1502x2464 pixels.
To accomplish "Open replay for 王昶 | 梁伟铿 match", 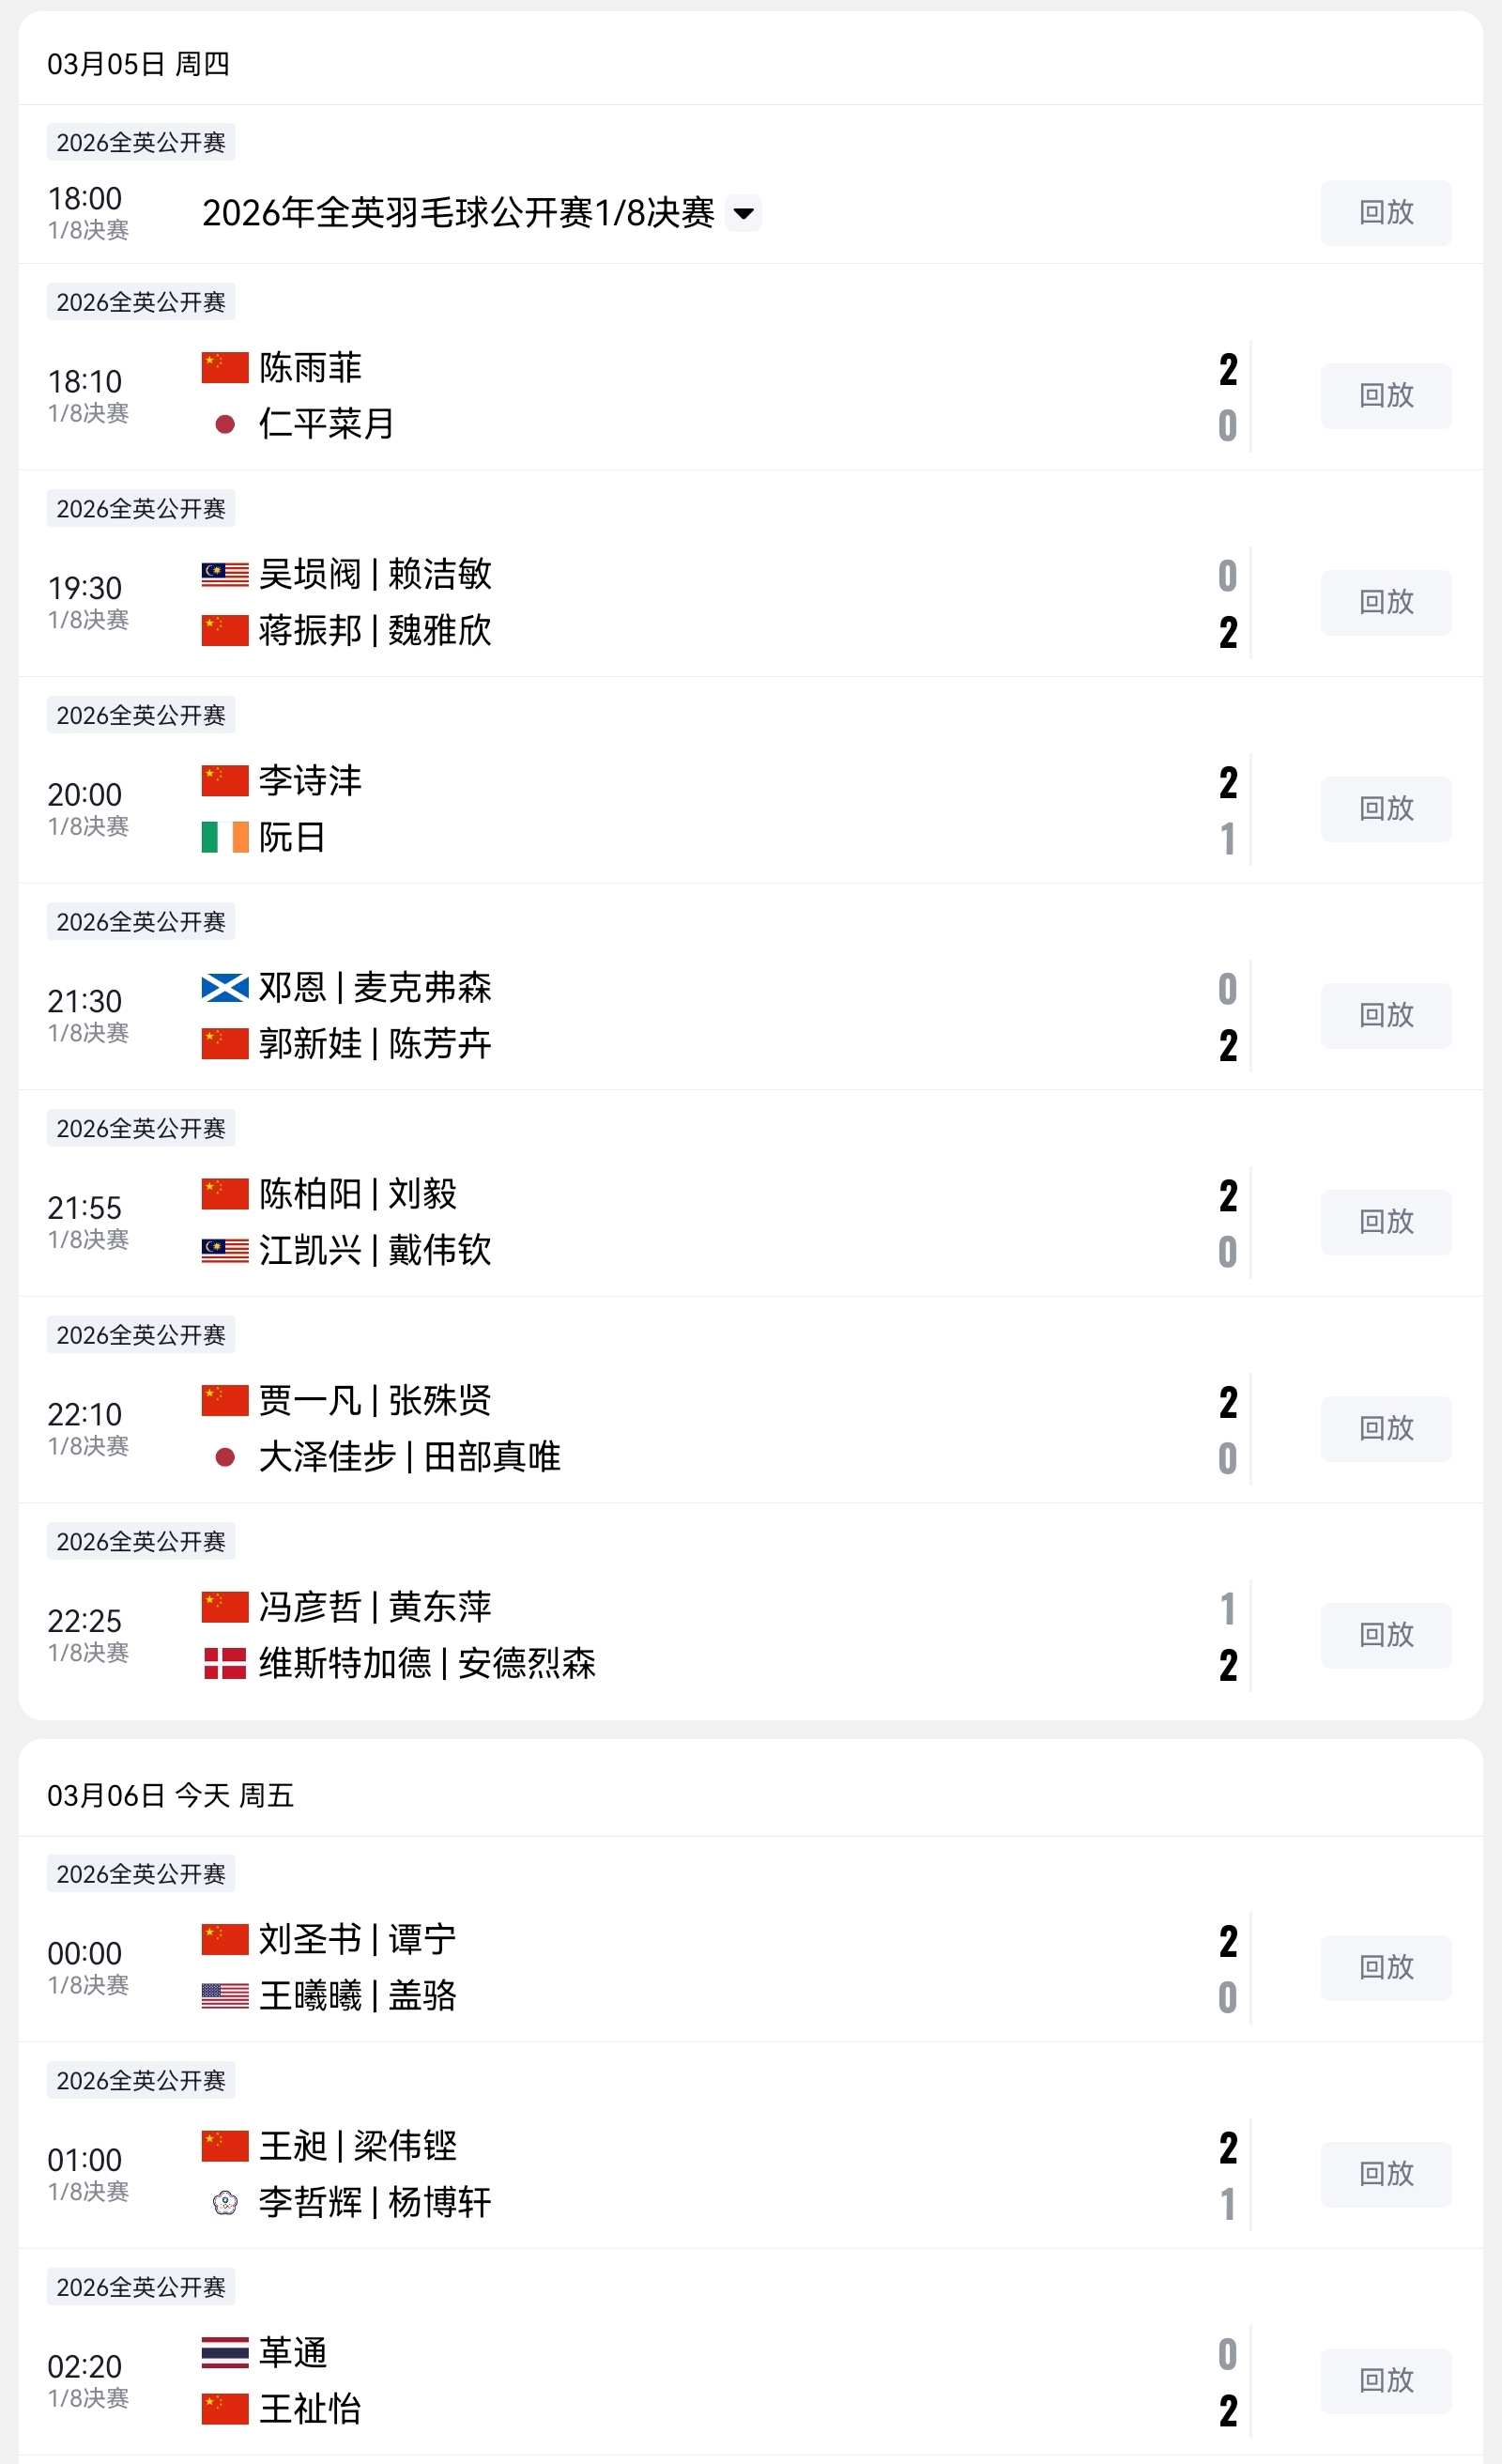I will coord(1385,2174).
